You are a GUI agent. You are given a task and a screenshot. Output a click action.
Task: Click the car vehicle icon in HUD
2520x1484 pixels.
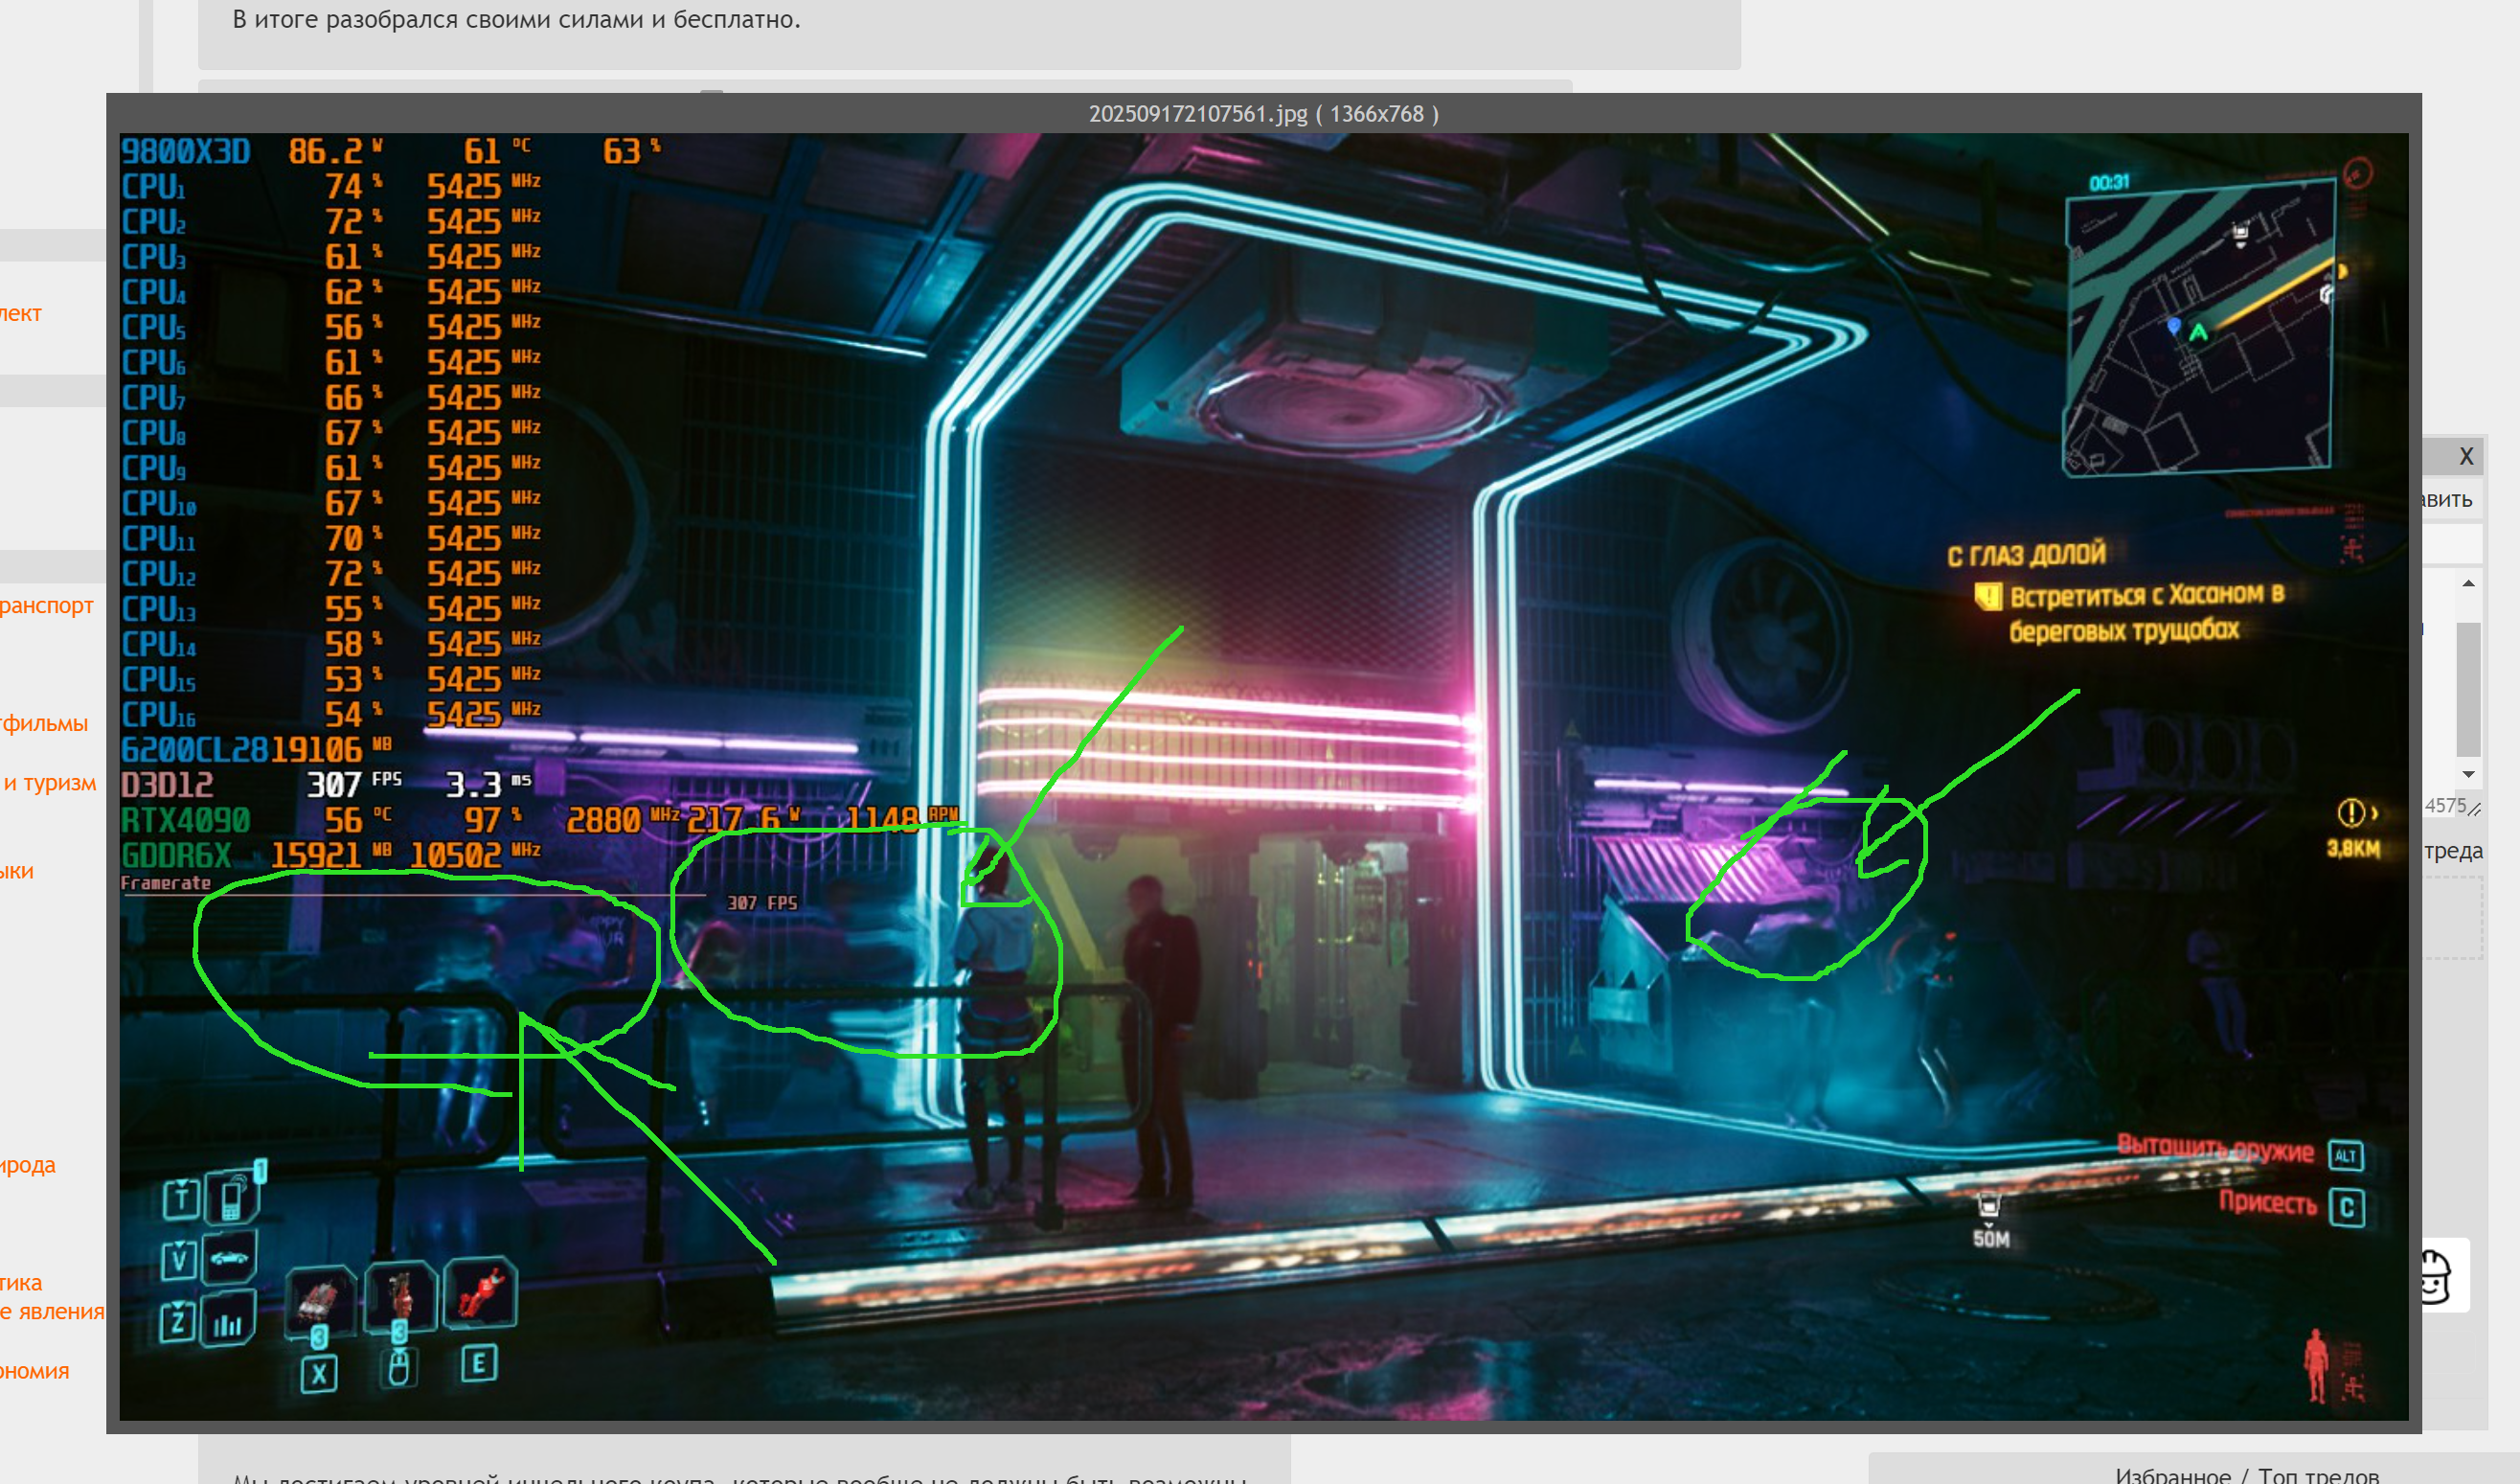coord(229,1259)
